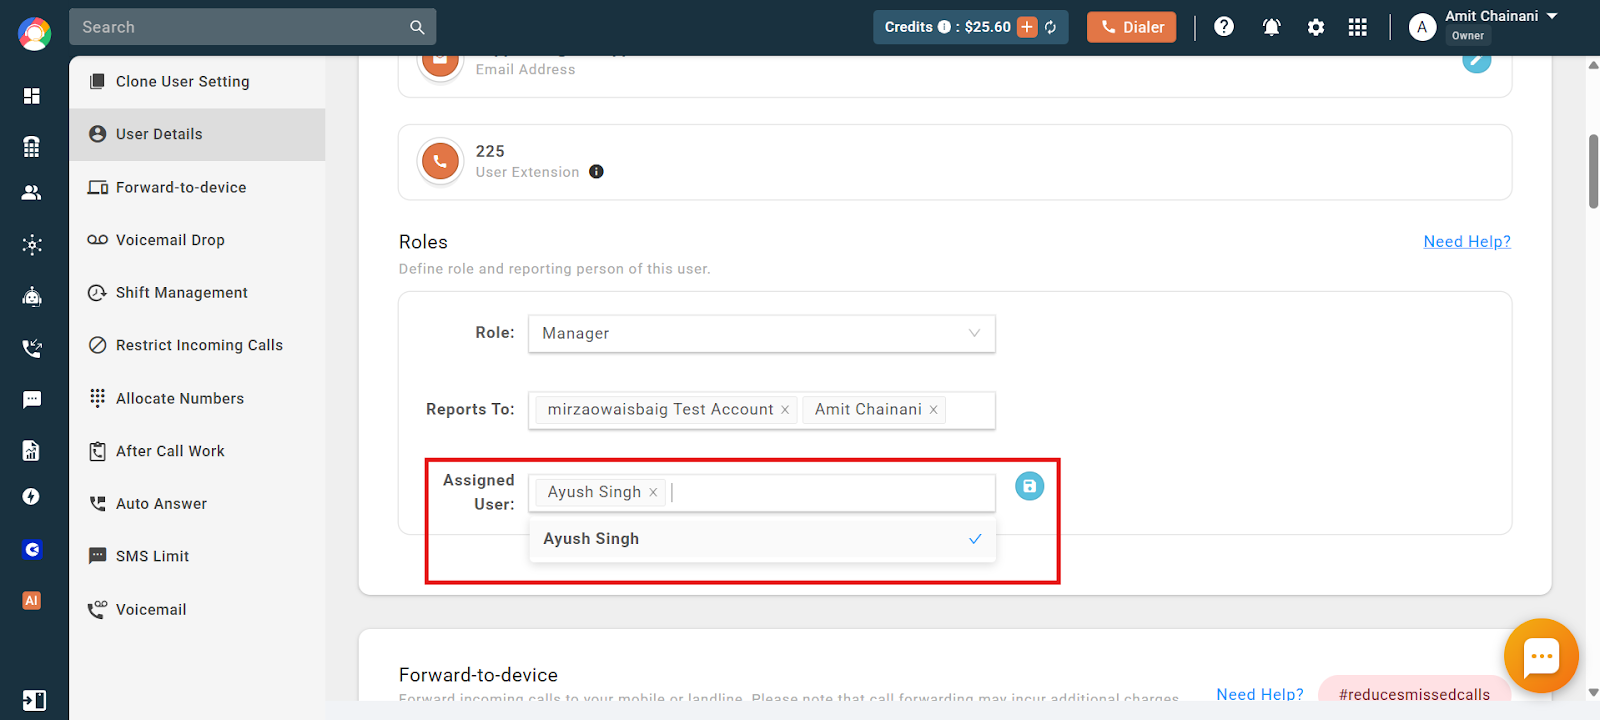The image size is (1600, 720).
Task: Click the orange phone icon beside extension 225
Action: (x=440, y=161)
